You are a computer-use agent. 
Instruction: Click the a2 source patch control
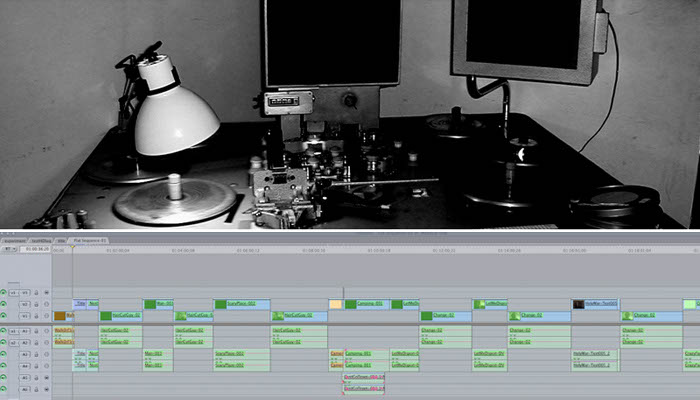coord(13,343)
